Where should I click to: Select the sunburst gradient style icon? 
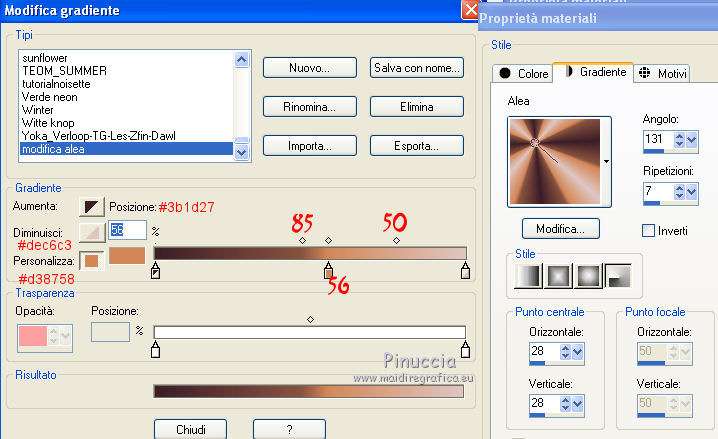coord(588,276)
